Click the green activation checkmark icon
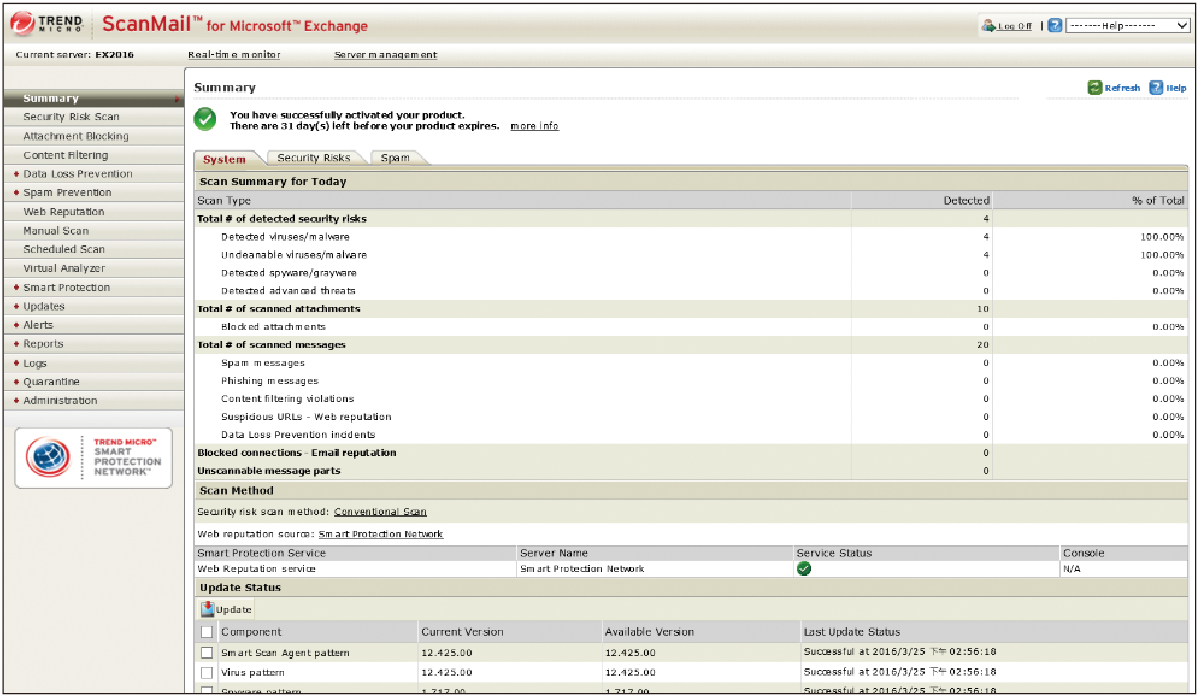This screenshot has width=1200, height=698. (205, 120)
